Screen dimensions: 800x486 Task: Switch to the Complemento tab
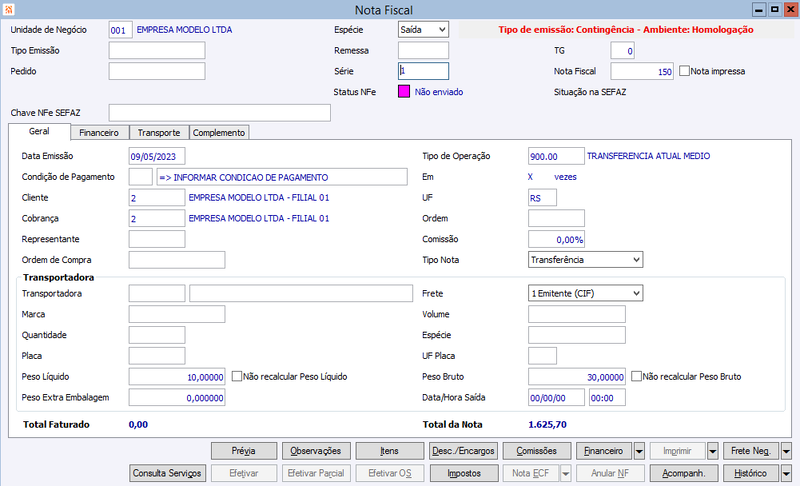pos(219,133)
